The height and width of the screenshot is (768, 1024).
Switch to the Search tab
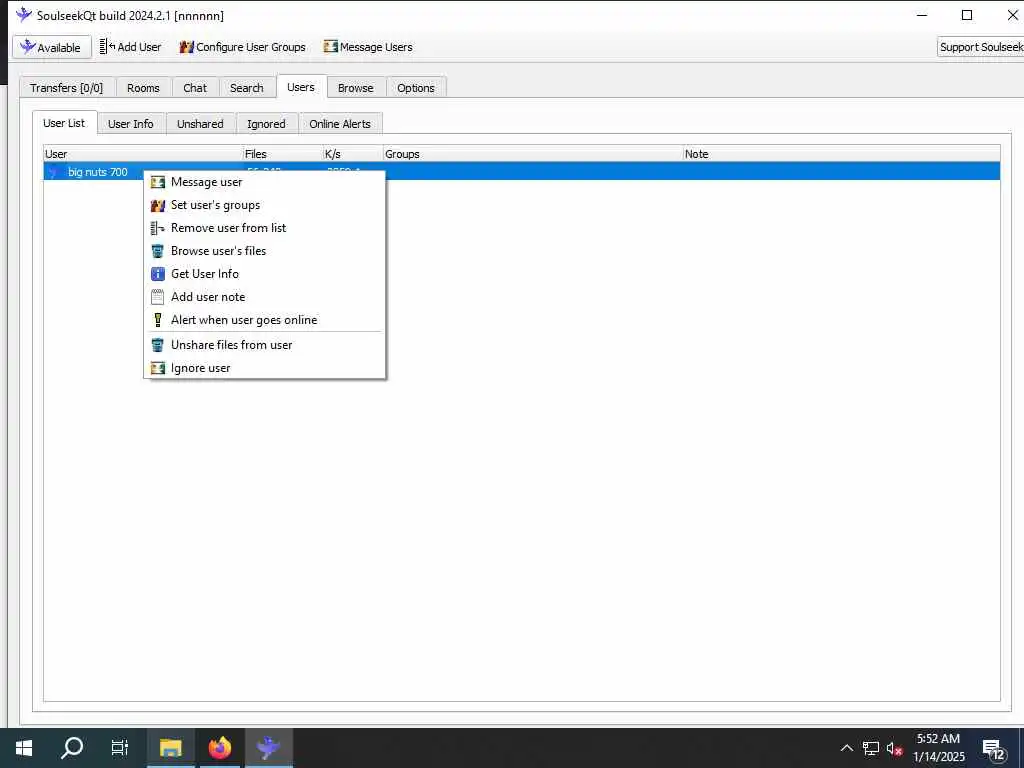[246, 88]
